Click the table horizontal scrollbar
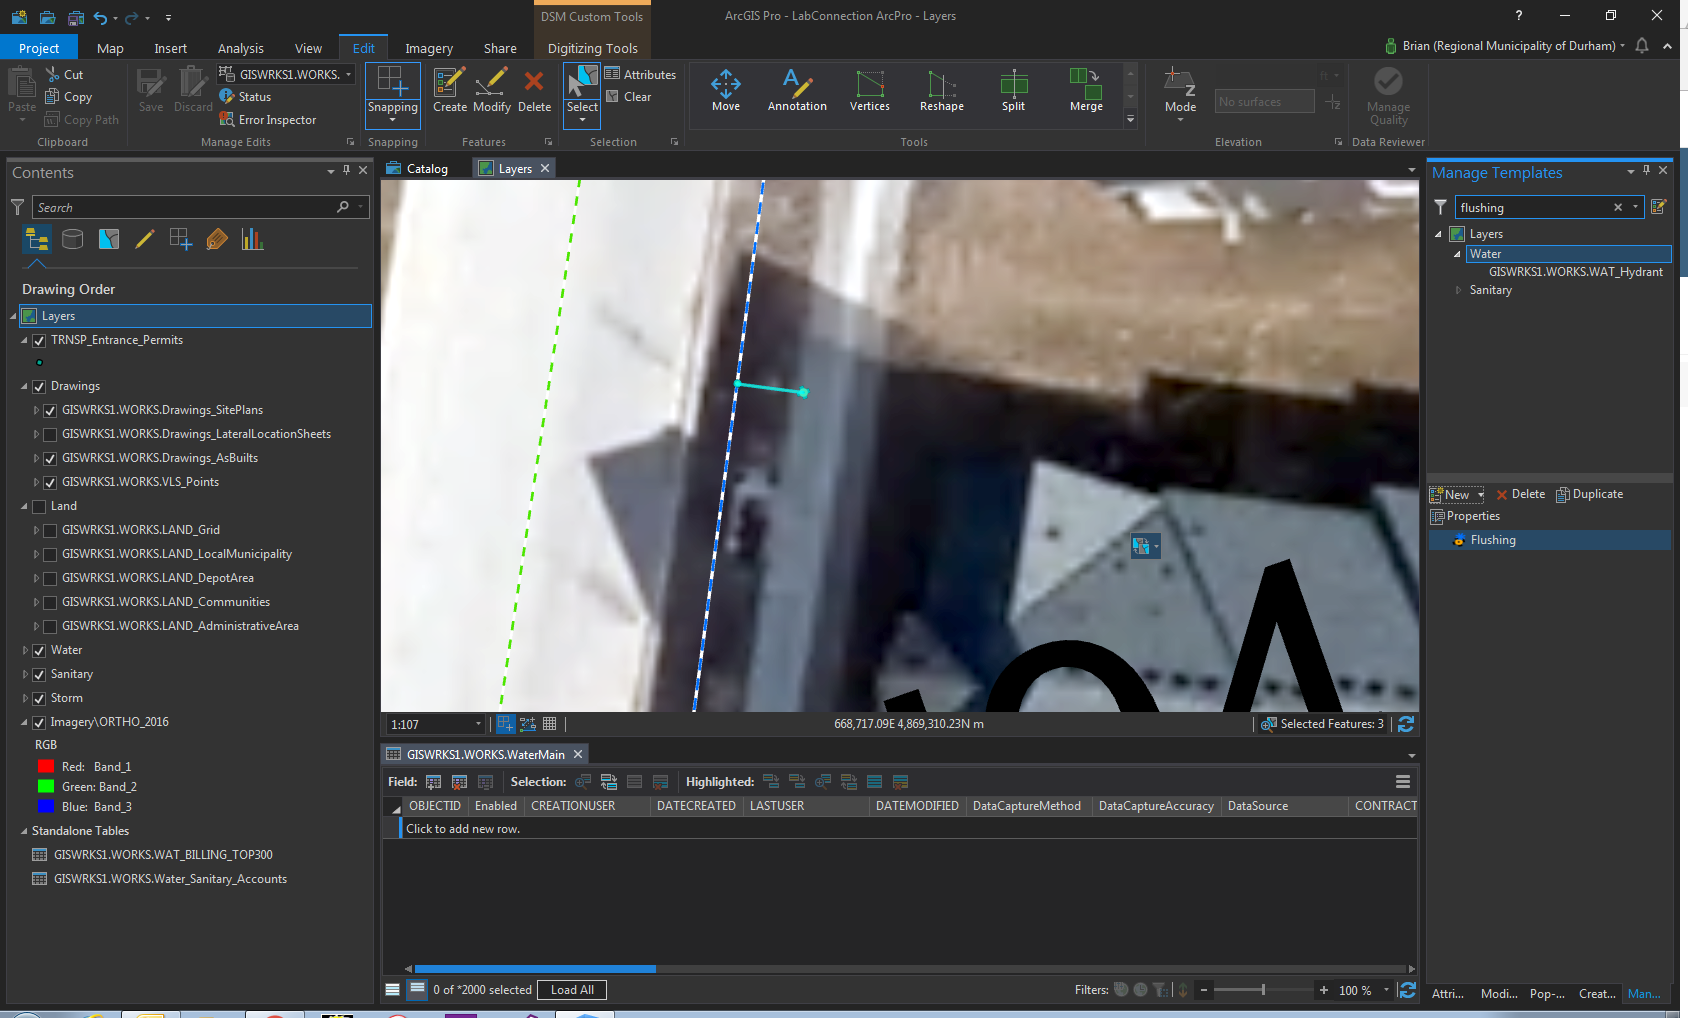 (535, 969)
